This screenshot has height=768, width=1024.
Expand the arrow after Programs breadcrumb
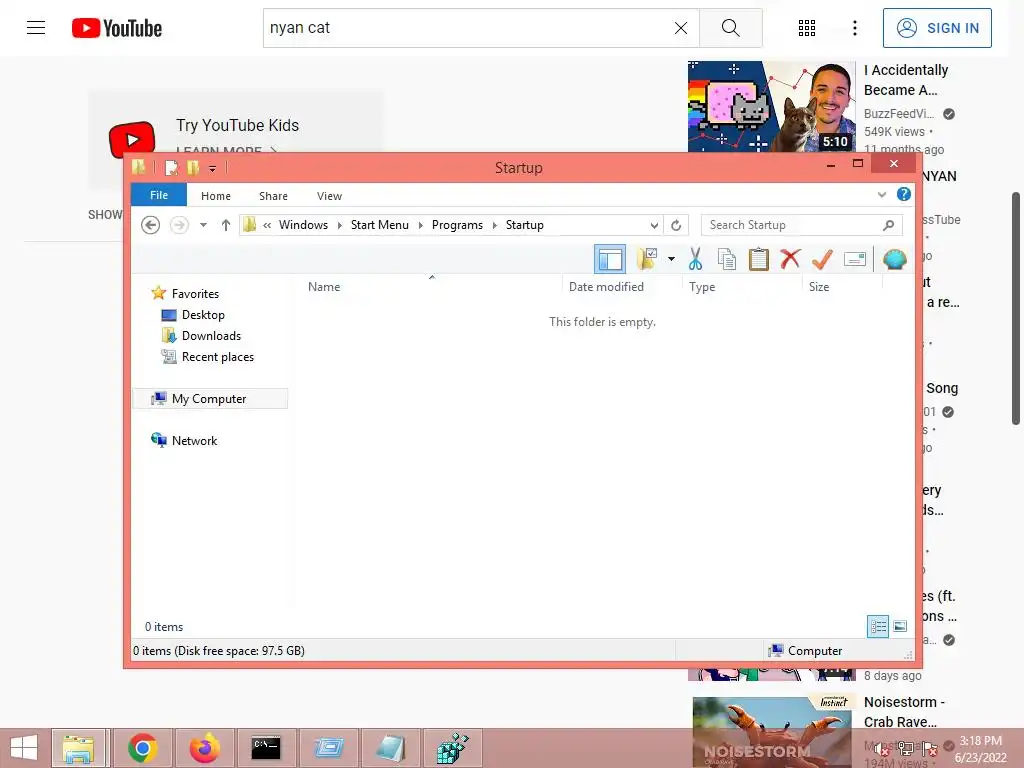[494, 225]
